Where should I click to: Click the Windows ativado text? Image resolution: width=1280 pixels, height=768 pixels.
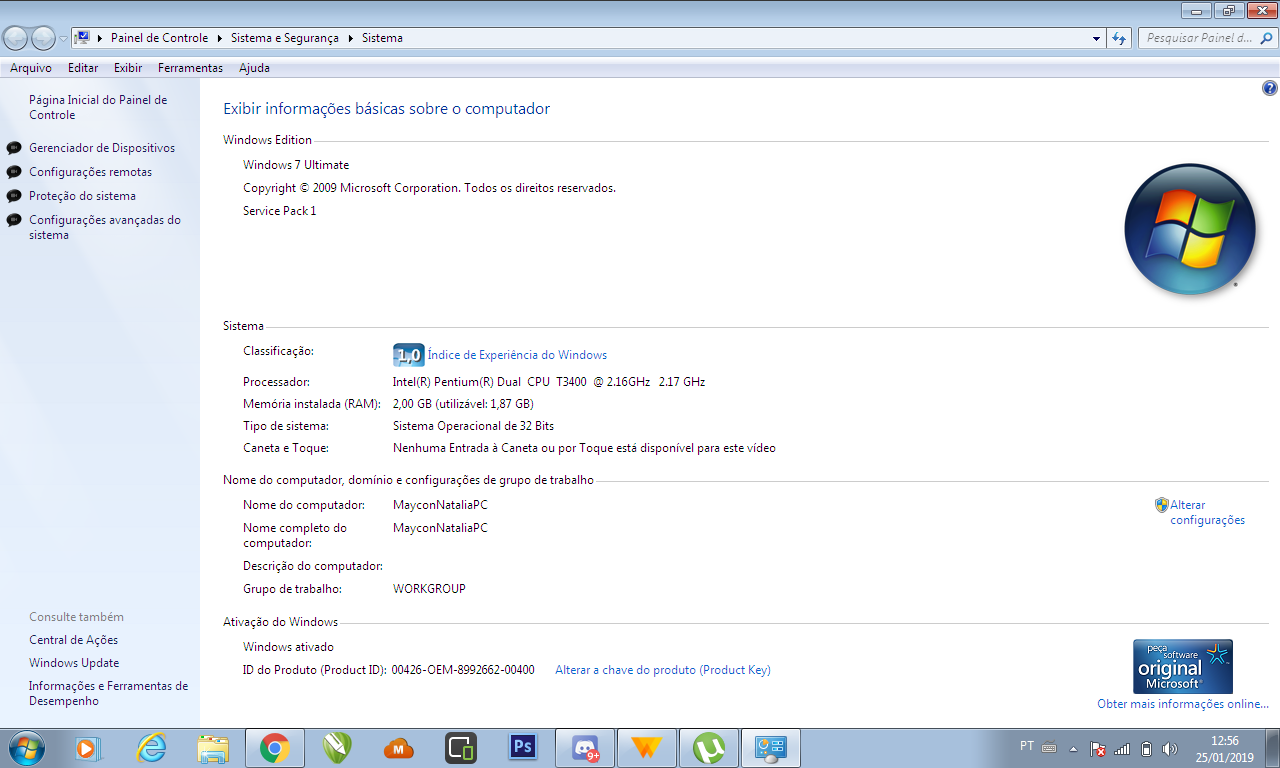(x=289, y=647)
